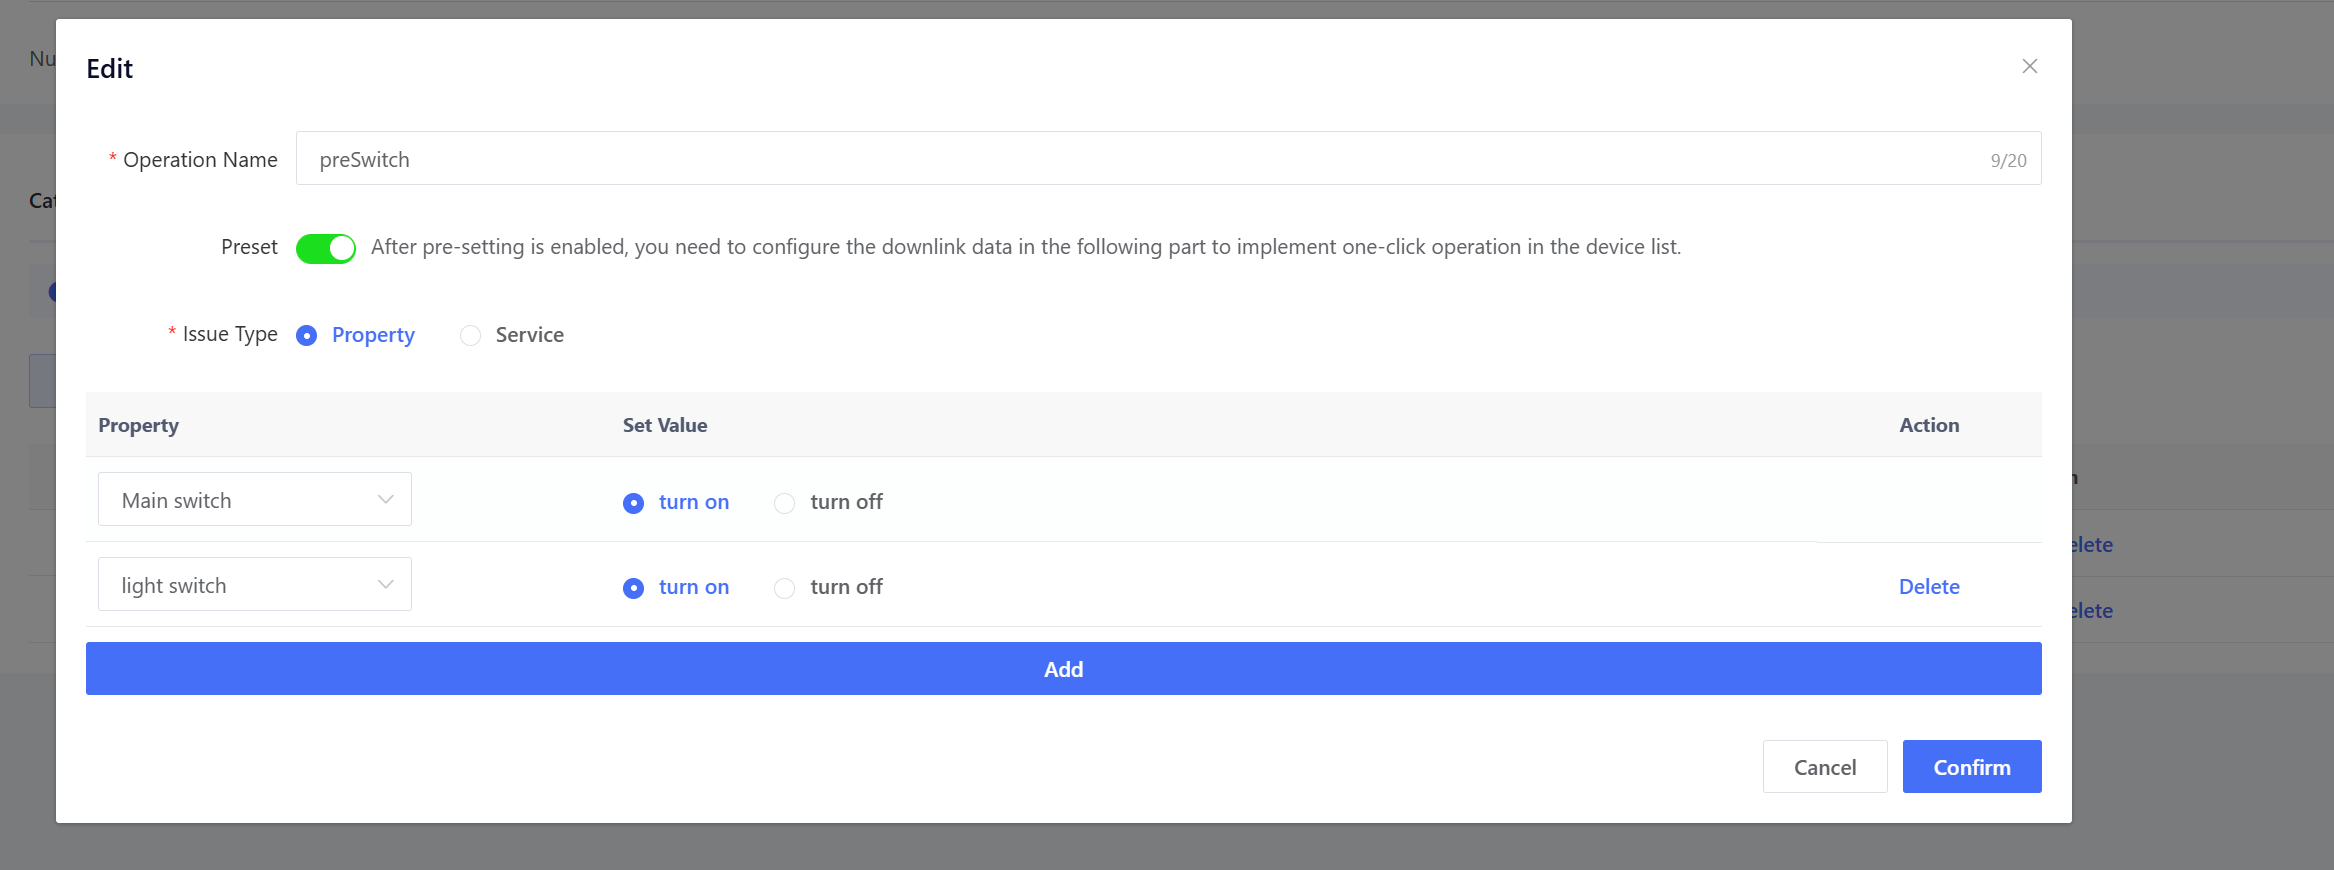Click the Operation Name text field

pyautogui.click(x=1140, y=159)
